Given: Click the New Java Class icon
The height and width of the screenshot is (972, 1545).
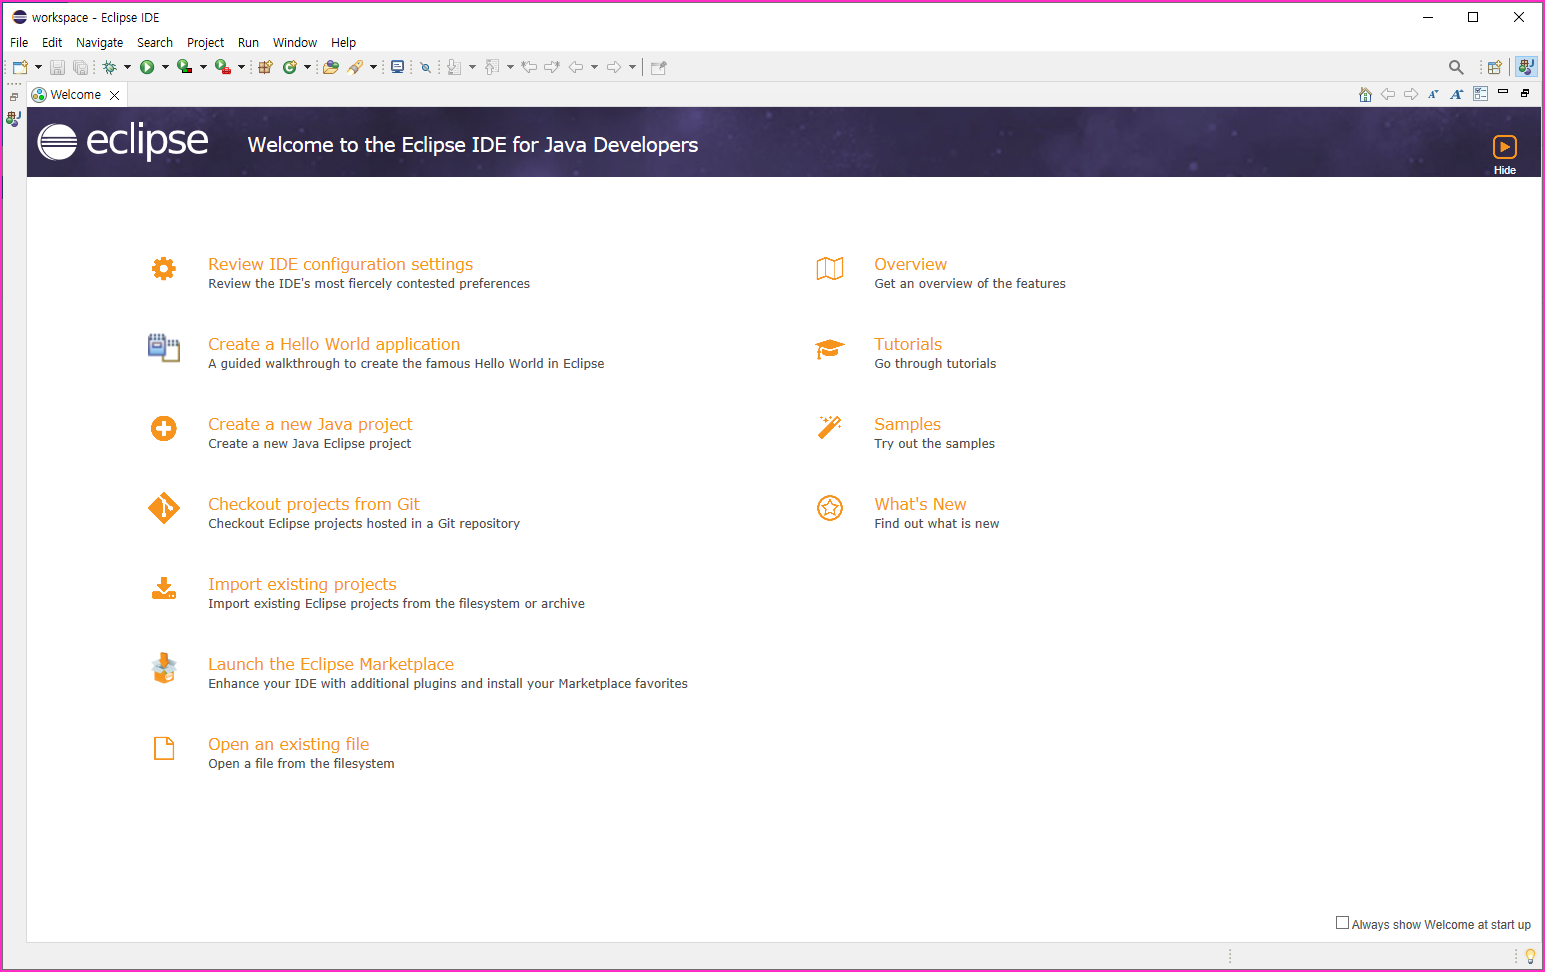Looking at the screenshot, I should pos(289,67).
